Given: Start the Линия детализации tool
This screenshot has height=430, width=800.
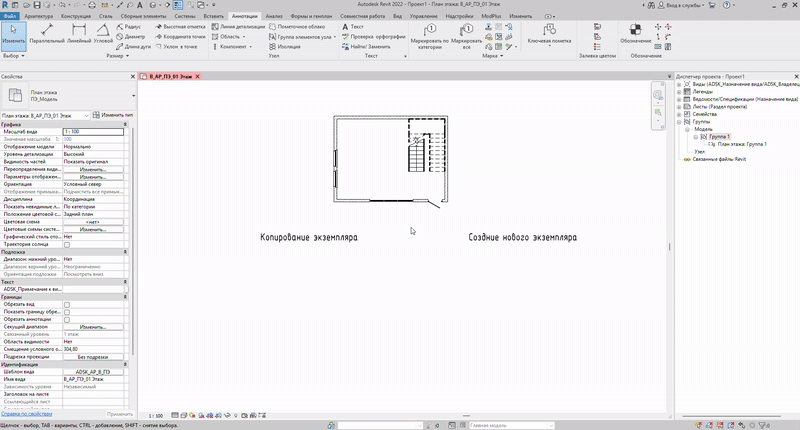Looking at the screenshot, I should 238,27.
